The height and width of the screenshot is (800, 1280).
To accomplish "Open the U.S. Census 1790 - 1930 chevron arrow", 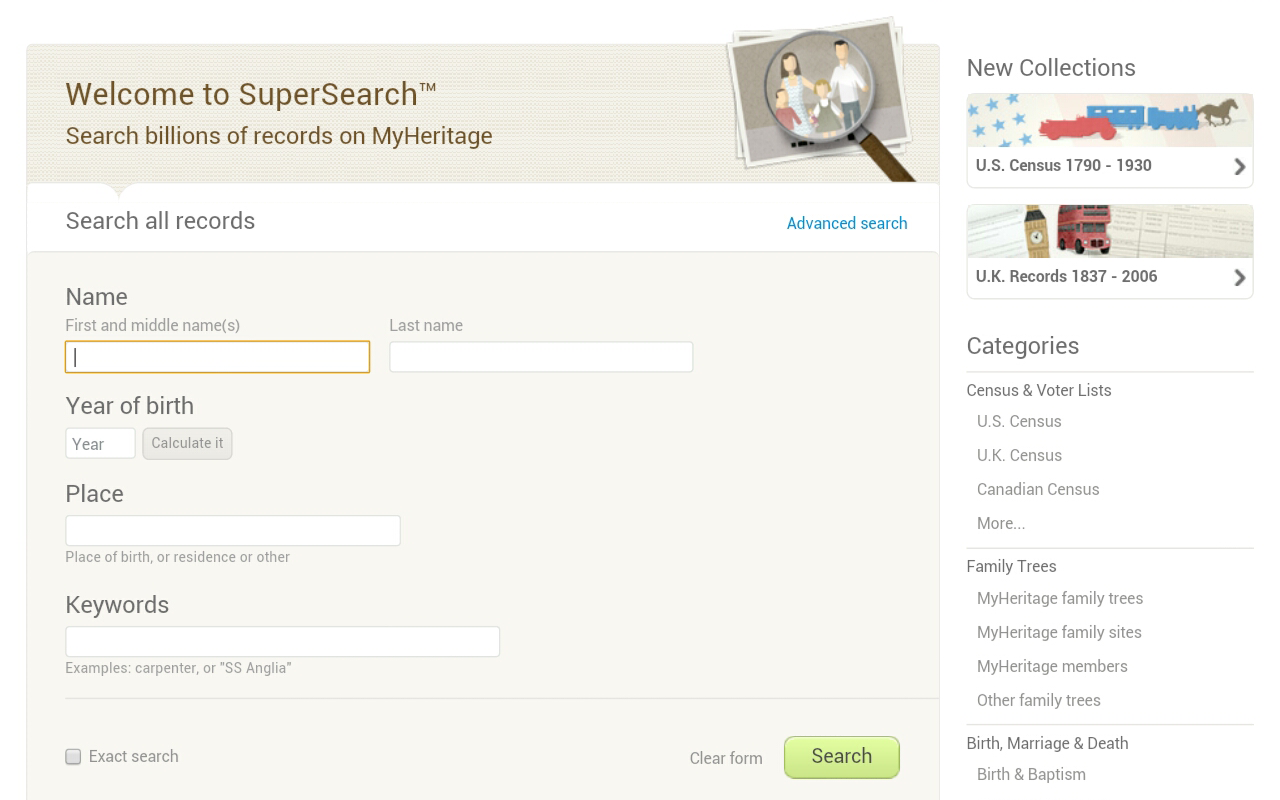I will coord(1239,167).
